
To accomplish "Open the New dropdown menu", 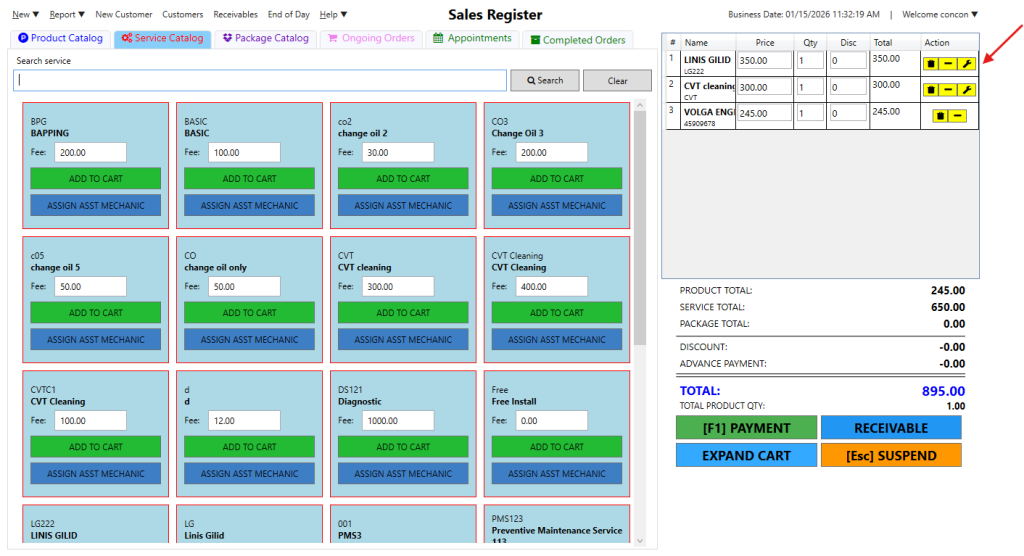I will pyautogui.click(x=26, y=15).
